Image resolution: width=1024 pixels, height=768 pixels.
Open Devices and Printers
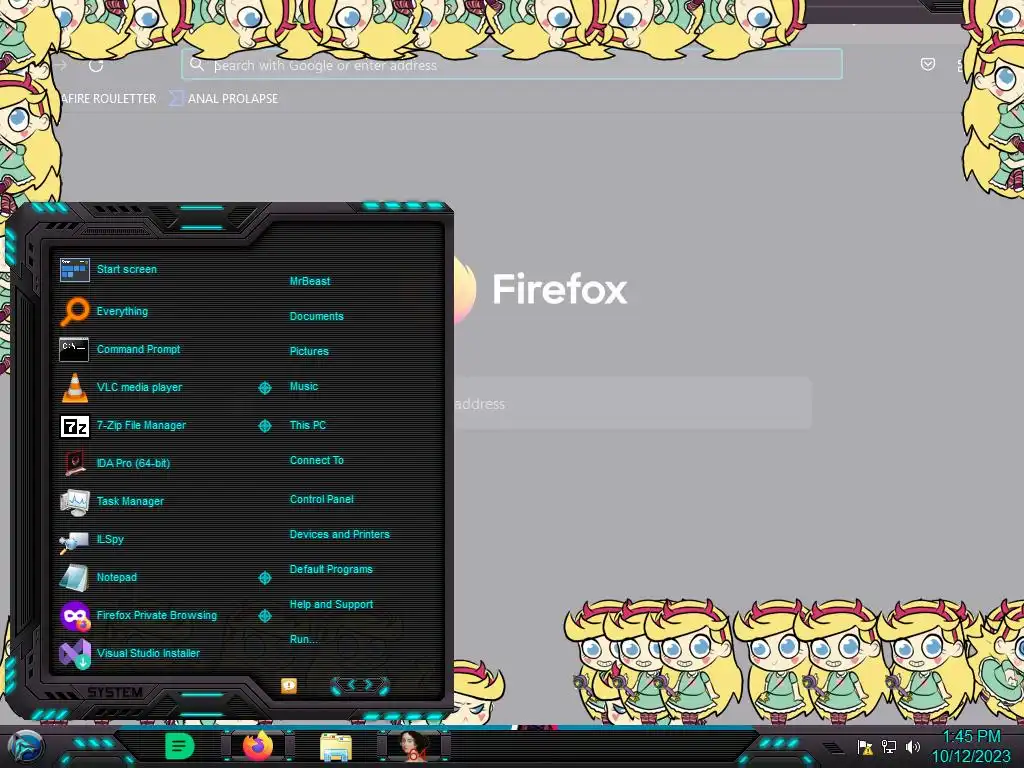[x=340, y=534]
